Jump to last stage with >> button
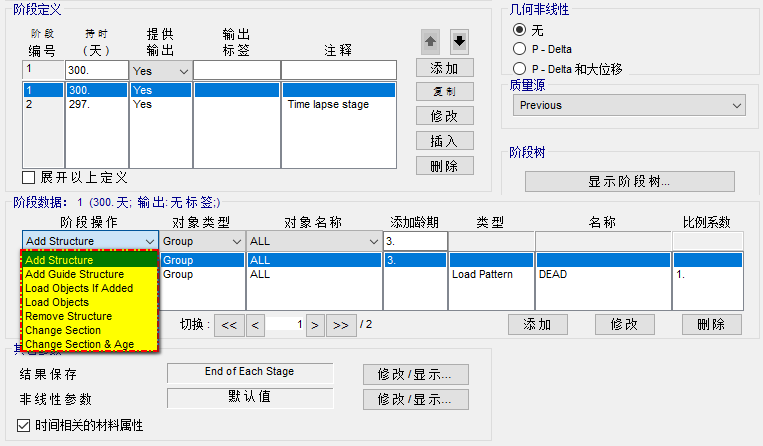 341,325
